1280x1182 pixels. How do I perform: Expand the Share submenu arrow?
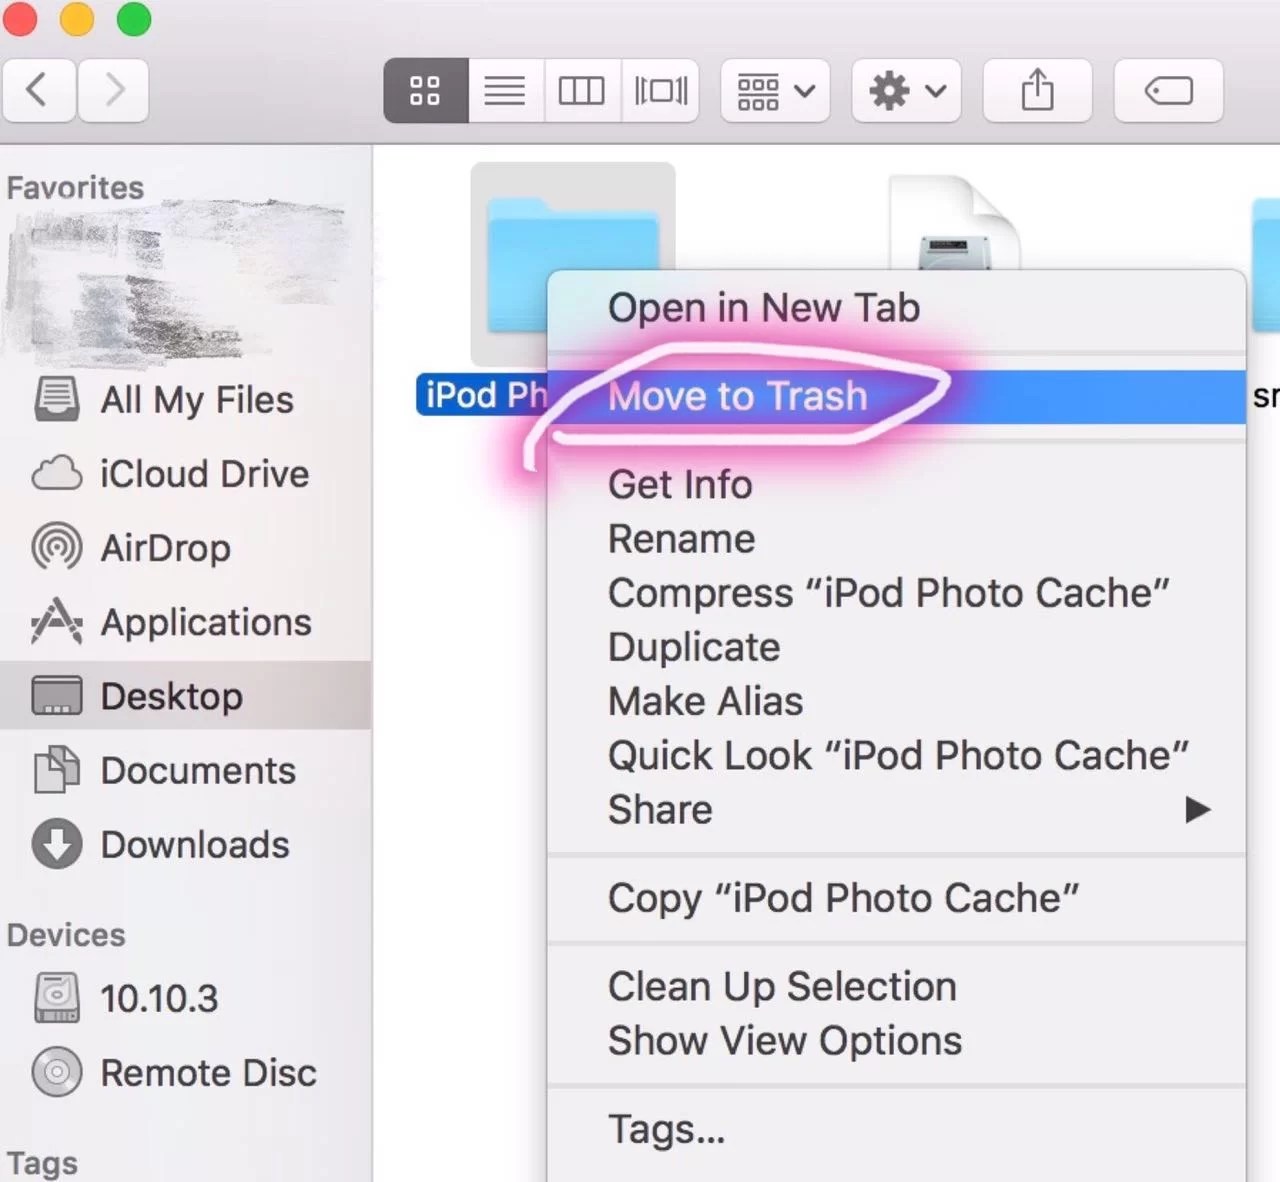pos(1196,810)
